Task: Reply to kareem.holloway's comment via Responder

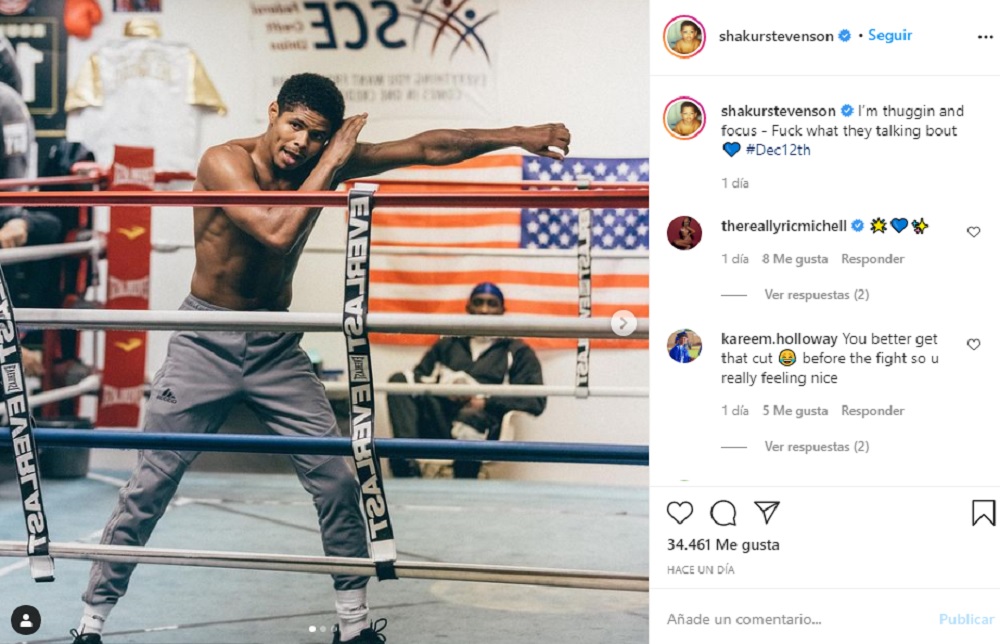Action: [872, 411]
